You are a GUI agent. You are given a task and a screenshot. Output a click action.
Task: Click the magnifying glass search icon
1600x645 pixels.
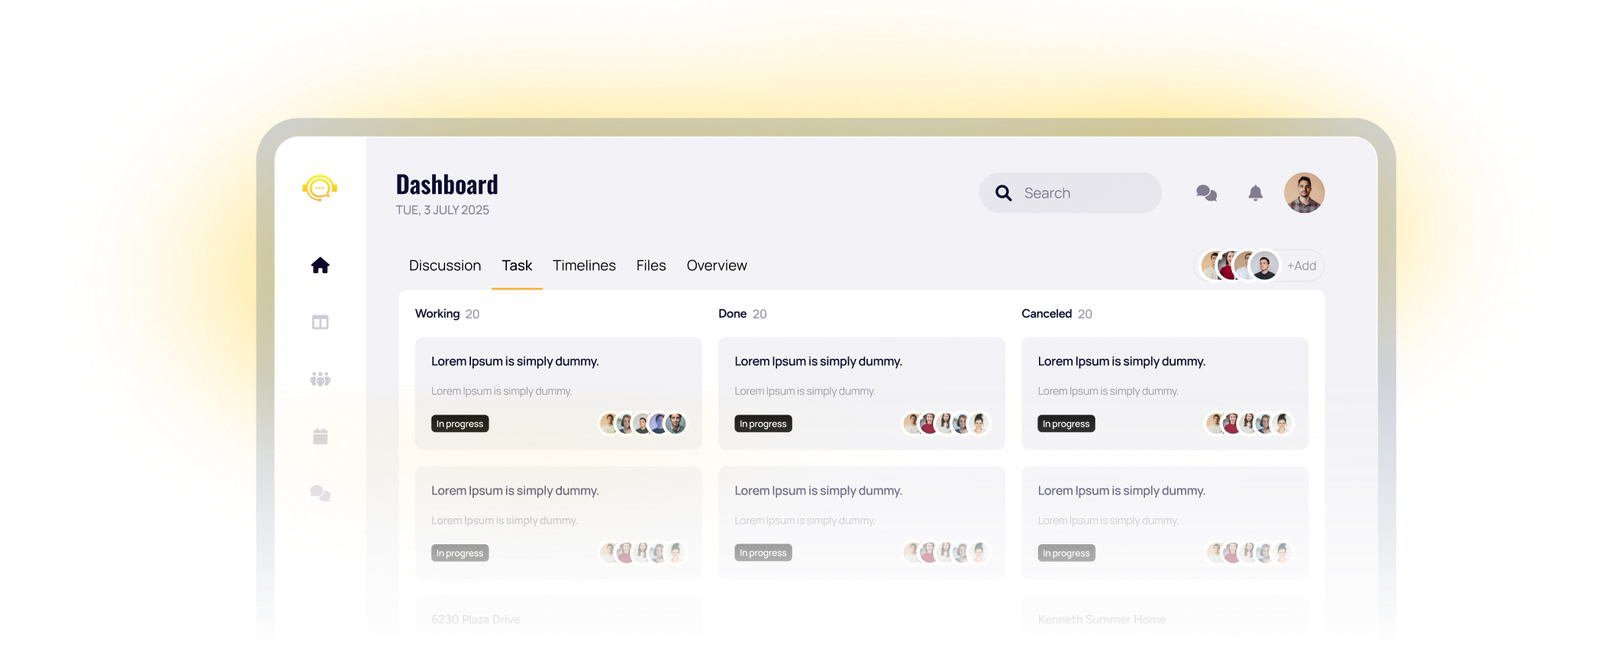[x=1003, y=193]
